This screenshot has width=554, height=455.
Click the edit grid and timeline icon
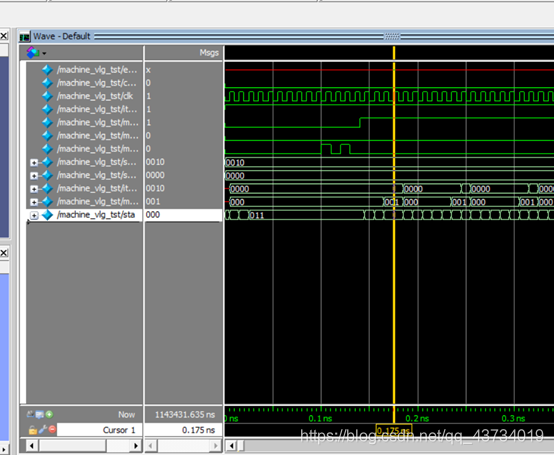coord(40,414)
